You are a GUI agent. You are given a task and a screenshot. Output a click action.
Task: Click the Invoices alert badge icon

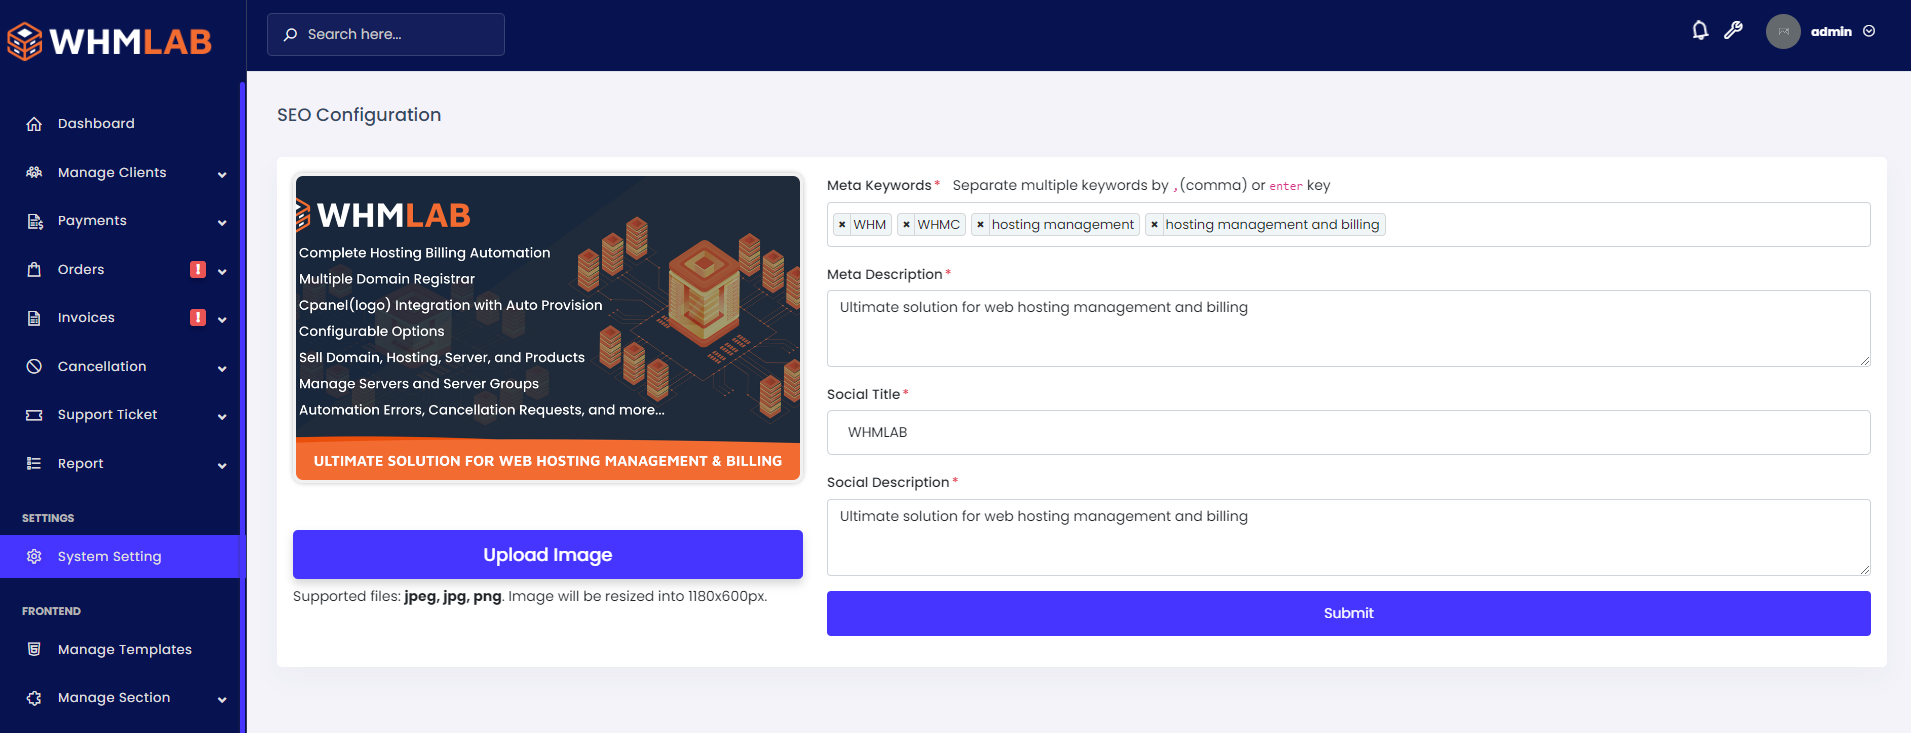[x=198, y=317]
